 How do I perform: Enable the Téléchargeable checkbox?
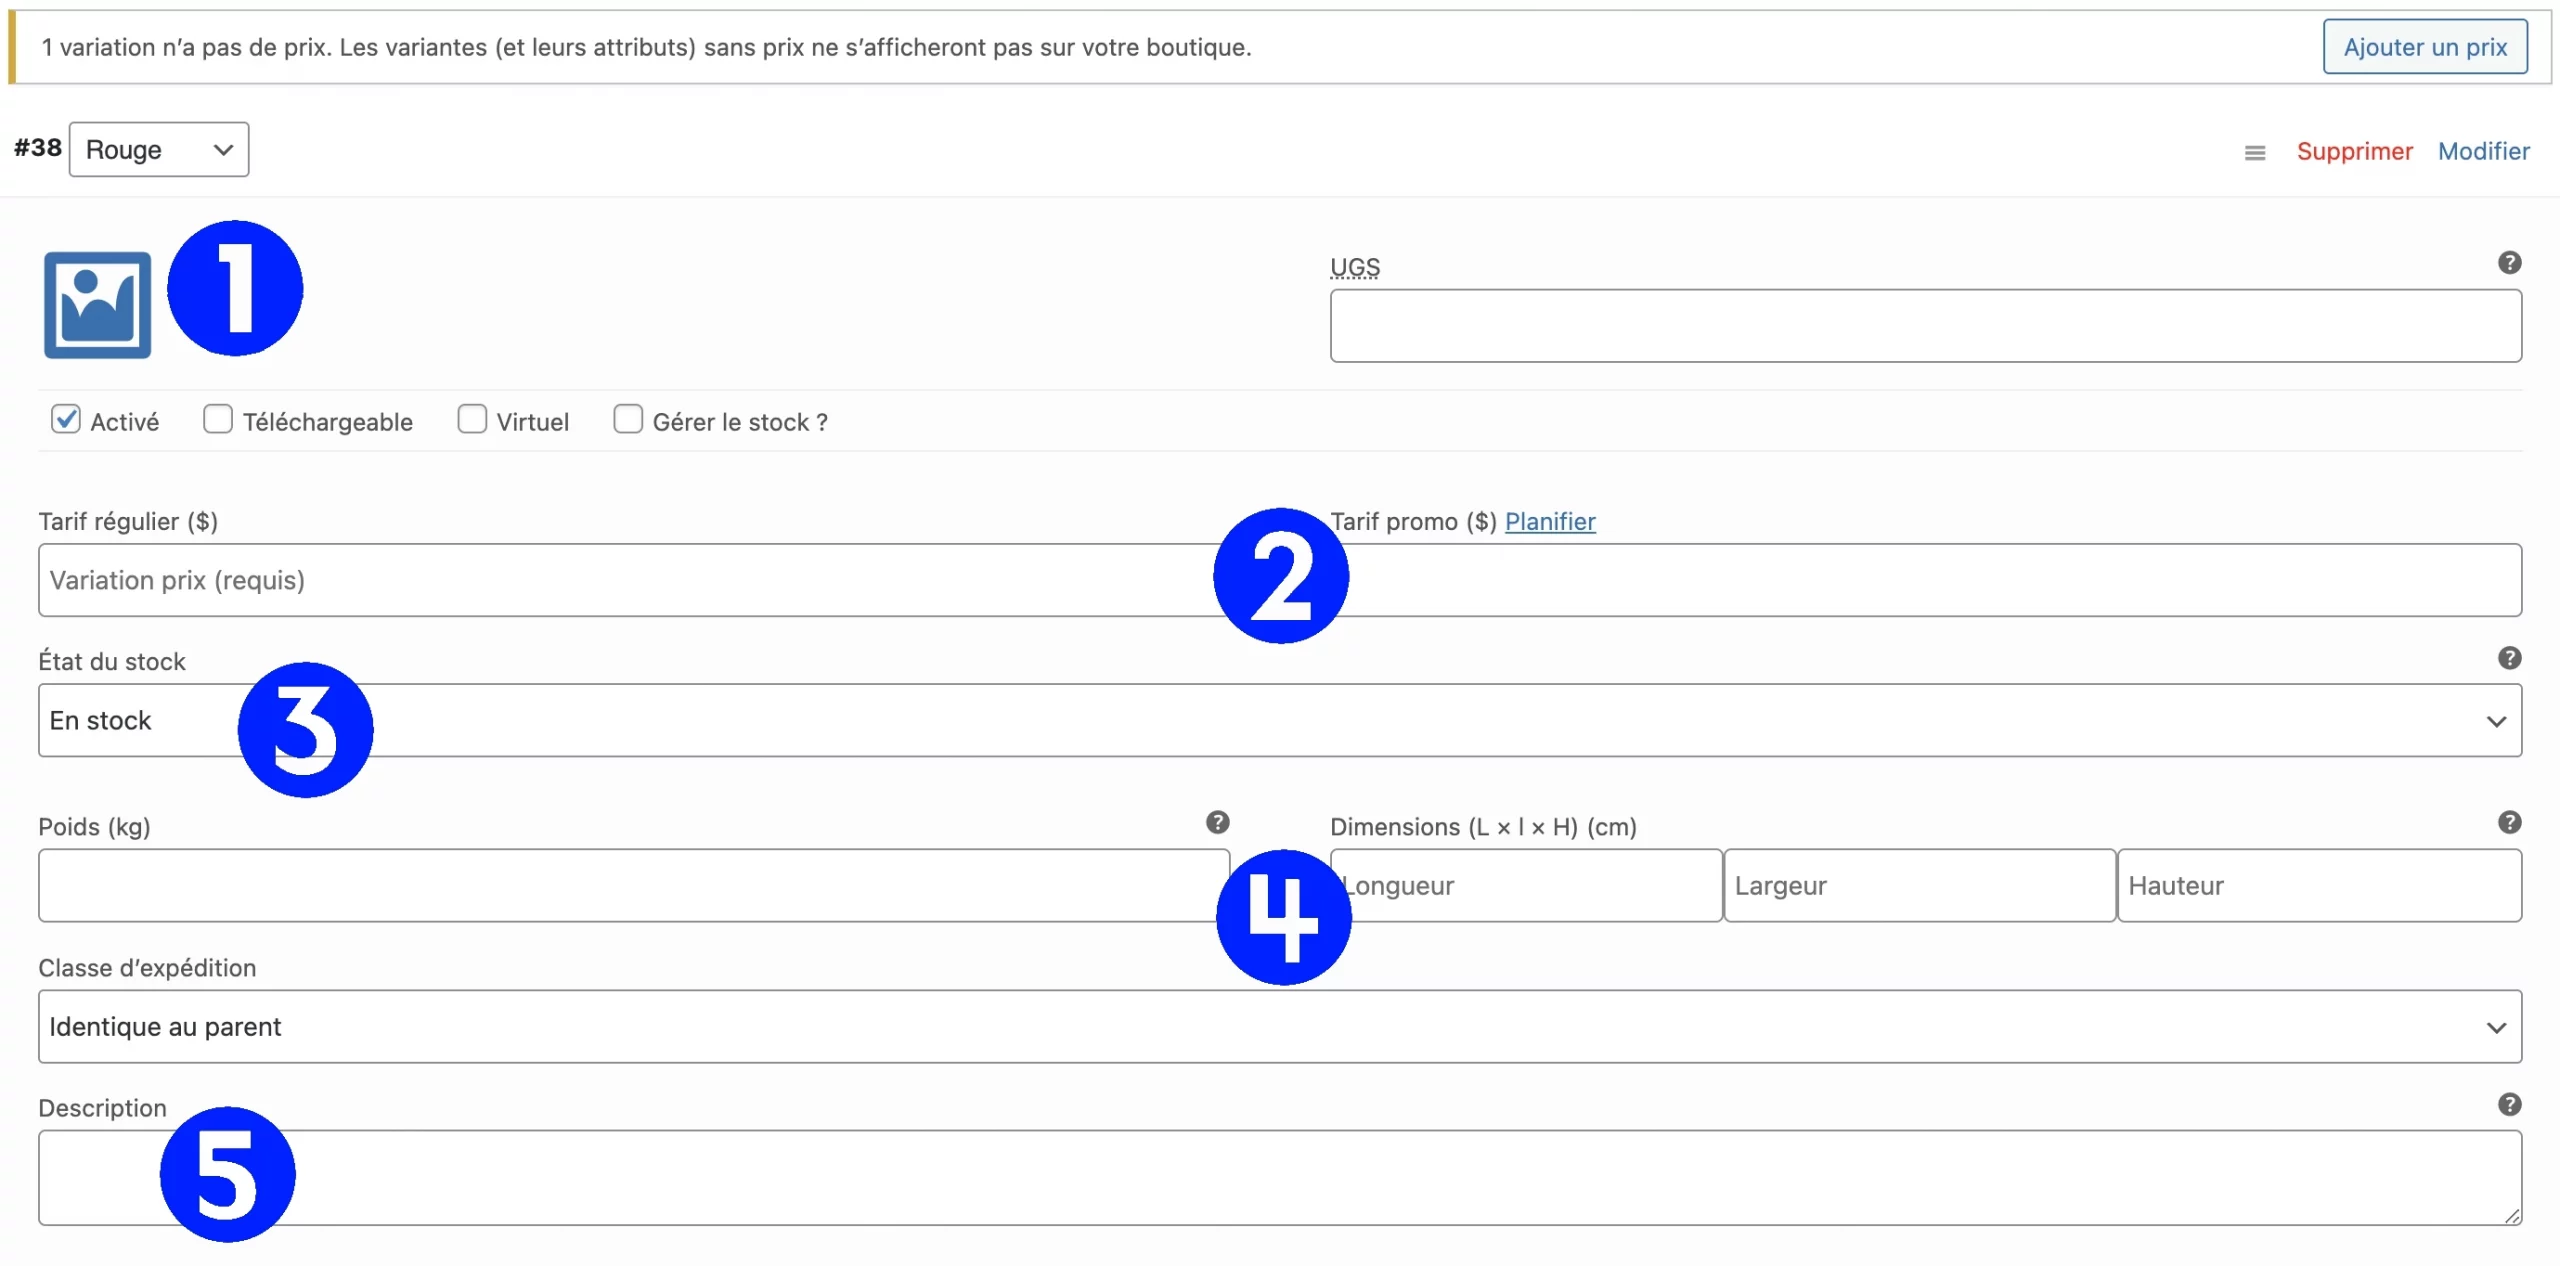218,419
